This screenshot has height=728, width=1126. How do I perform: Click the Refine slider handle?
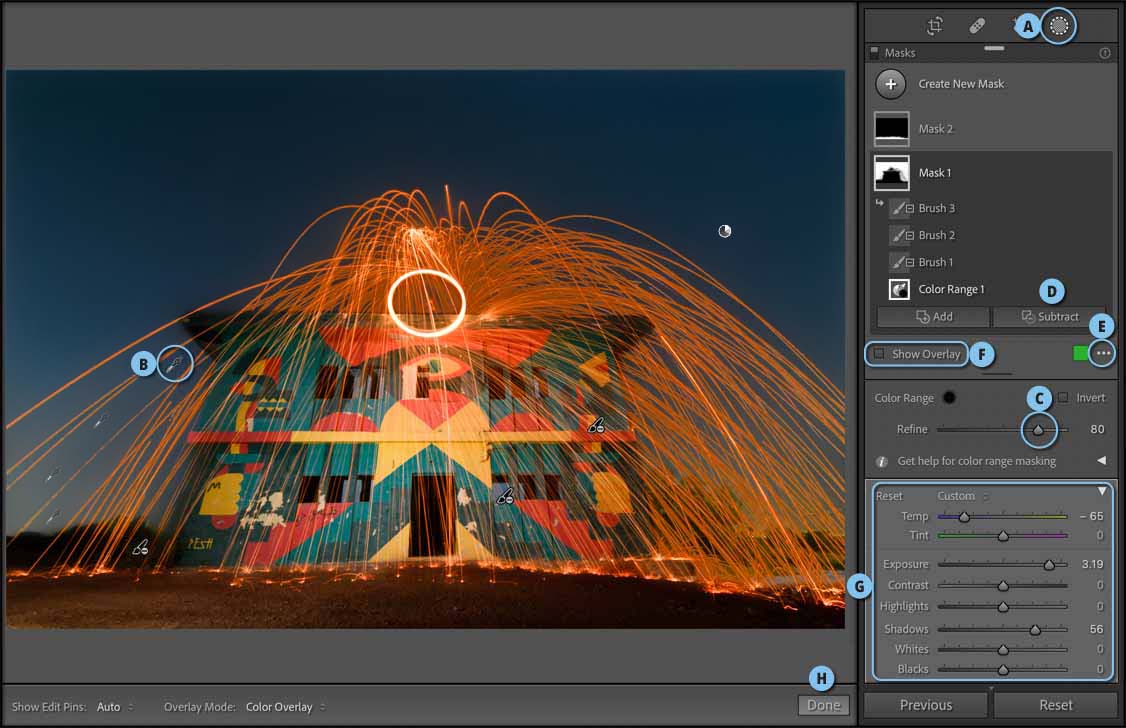1038,430
